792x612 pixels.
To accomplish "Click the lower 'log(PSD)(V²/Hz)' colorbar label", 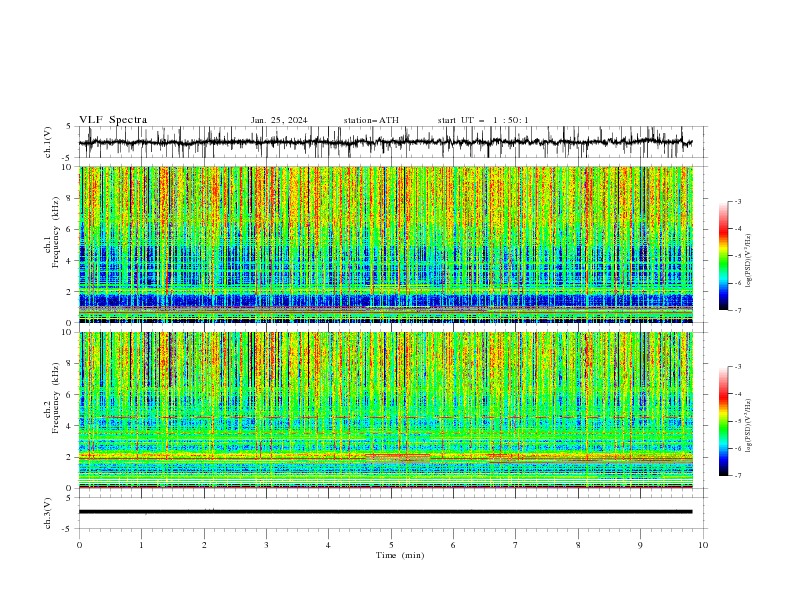I will [x=749, y=425].
